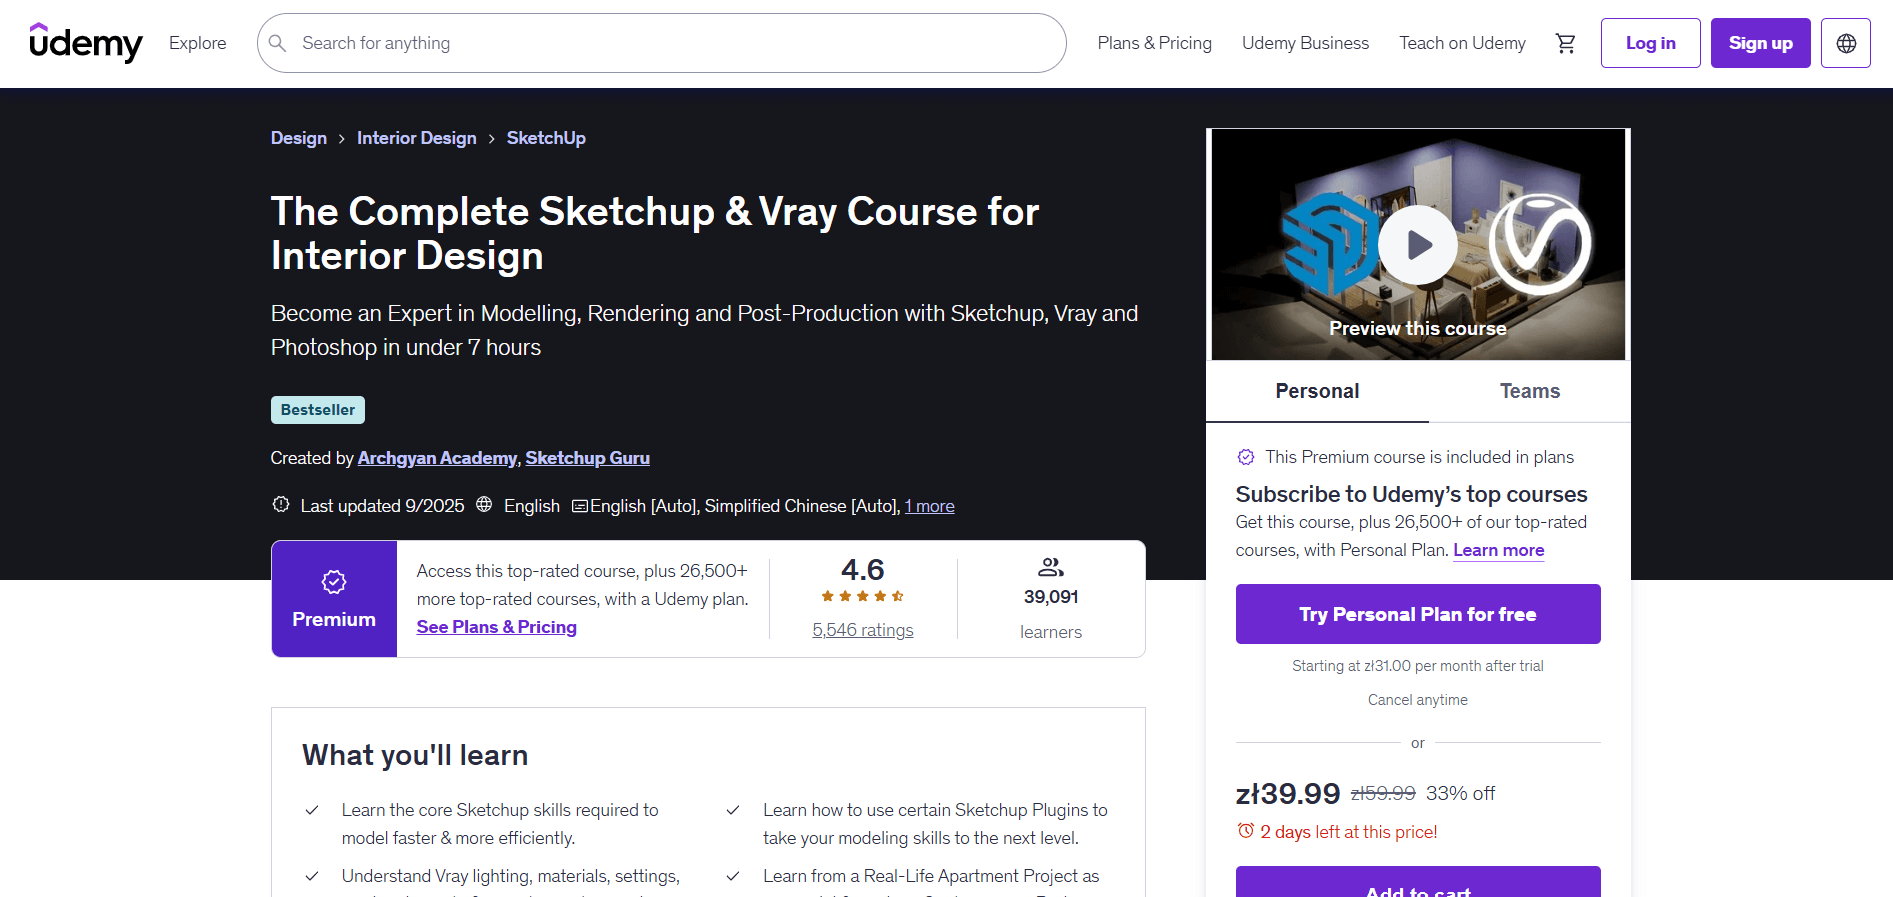This screenshot has height=897, width=1893.
Task: Open Plans & Pricing
Action: (x=1154, y=43)
